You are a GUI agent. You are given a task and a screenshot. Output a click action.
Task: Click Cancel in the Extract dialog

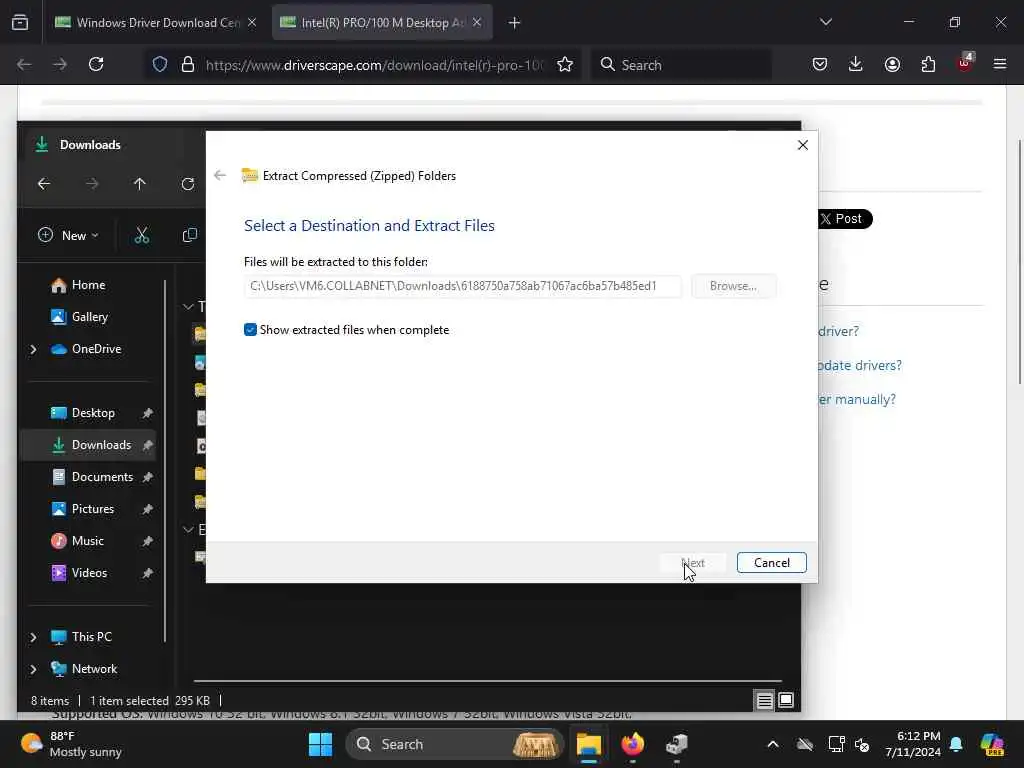pyautogui.click(x=771, y=563)
